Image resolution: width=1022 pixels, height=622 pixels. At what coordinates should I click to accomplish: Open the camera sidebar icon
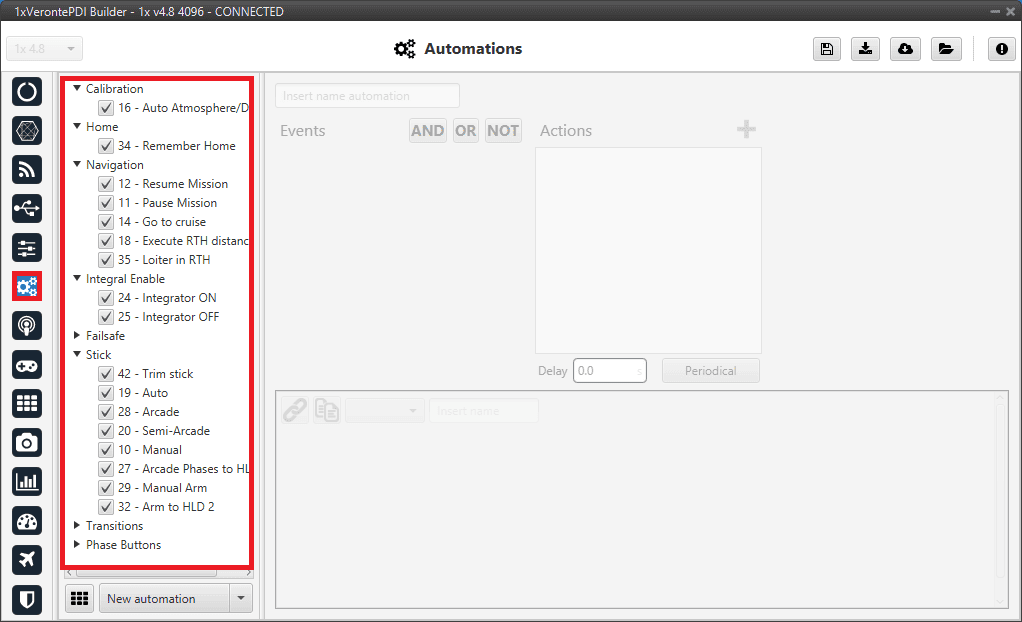coord(27,442)
